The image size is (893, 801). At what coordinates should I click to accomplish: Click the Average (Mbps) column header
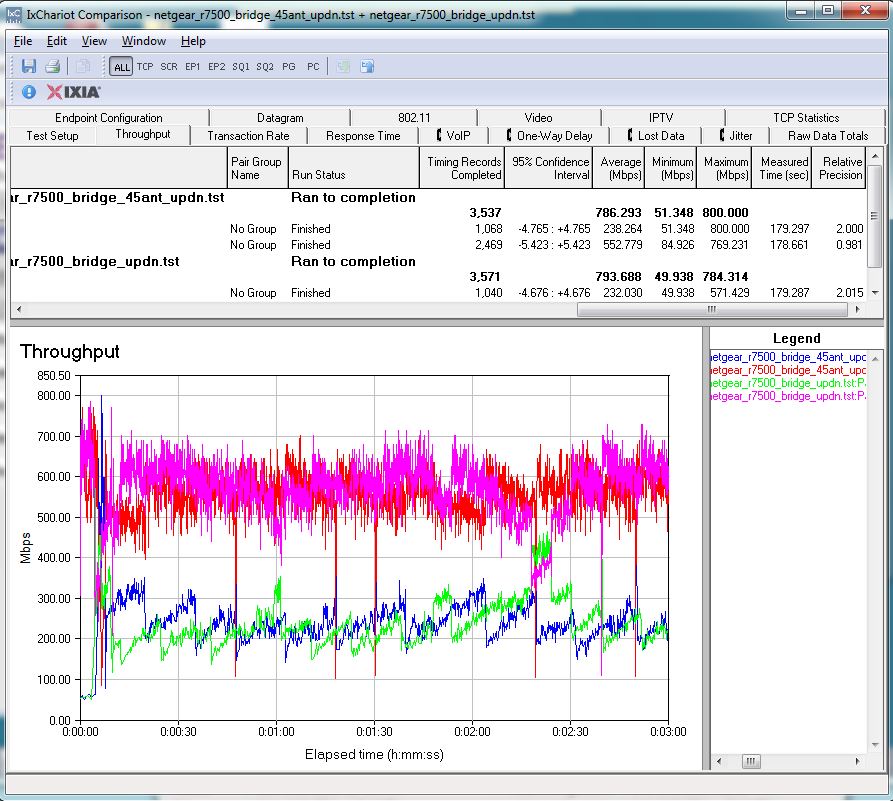[x=618, y=168]
